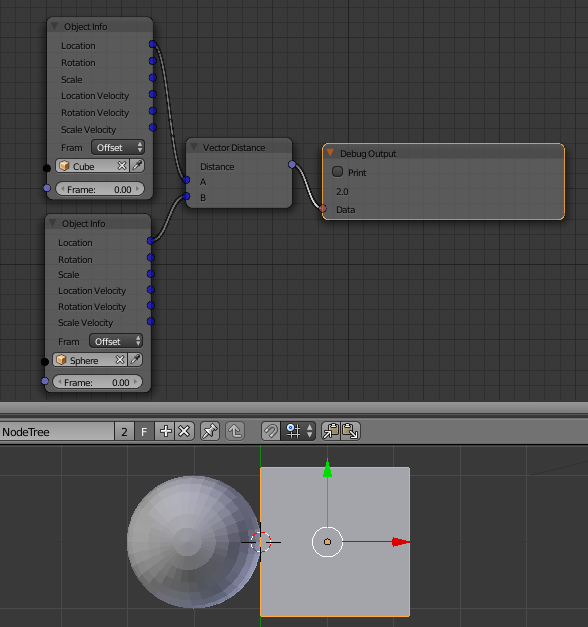Increase Frame value on the Sphere node
This screenshot has height=627, width=588.
coord(136,382)
